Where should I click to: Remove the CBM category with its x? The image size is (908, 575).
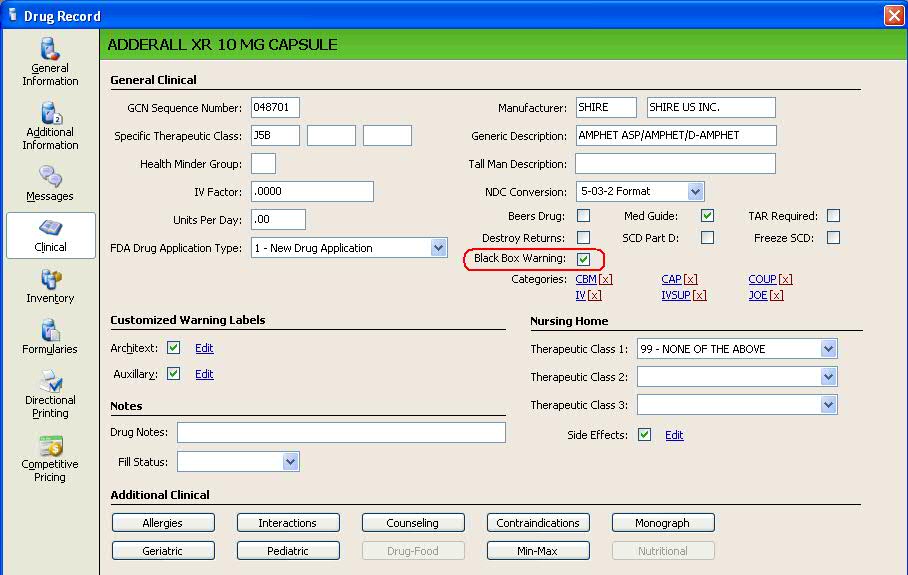tap(606, 279)
